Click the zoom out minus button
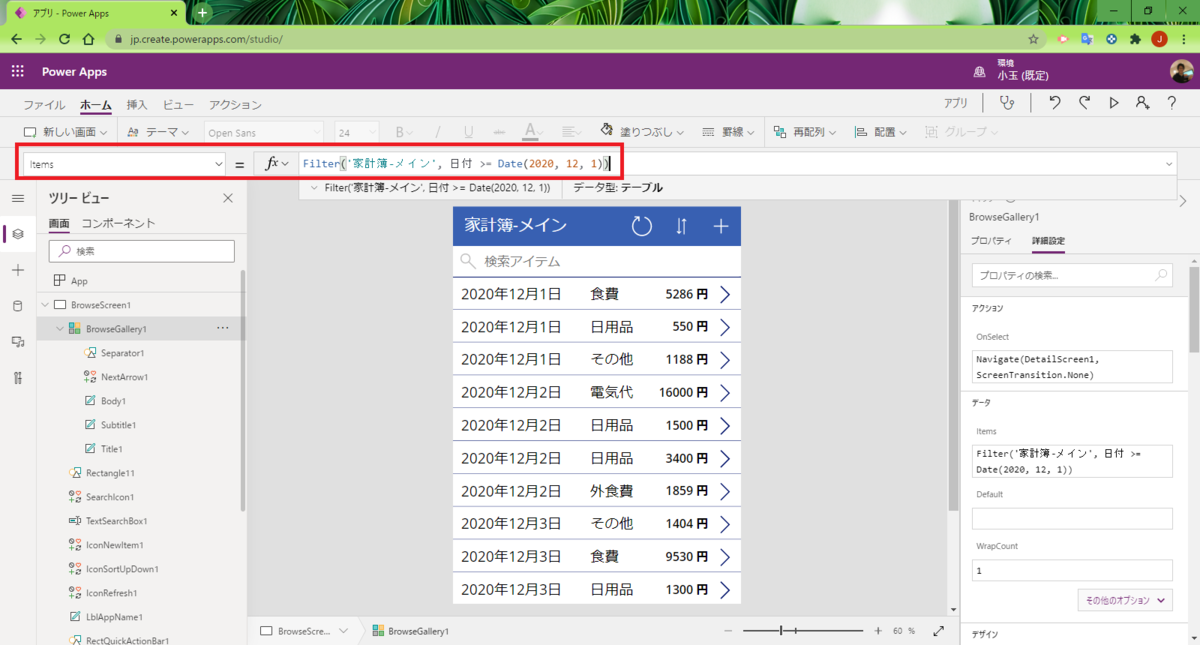Image resolution: width=1200 pixels, height=645 pixels. (x=728, y=631)
